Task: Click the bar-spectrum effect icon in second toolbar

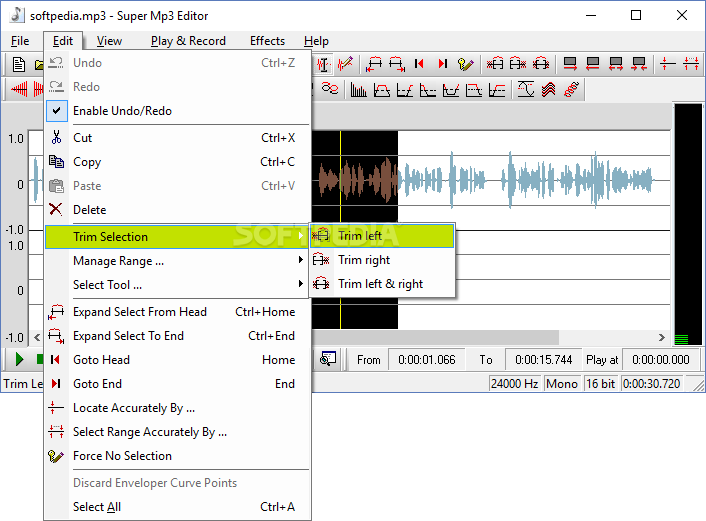Action: (358, 90)
